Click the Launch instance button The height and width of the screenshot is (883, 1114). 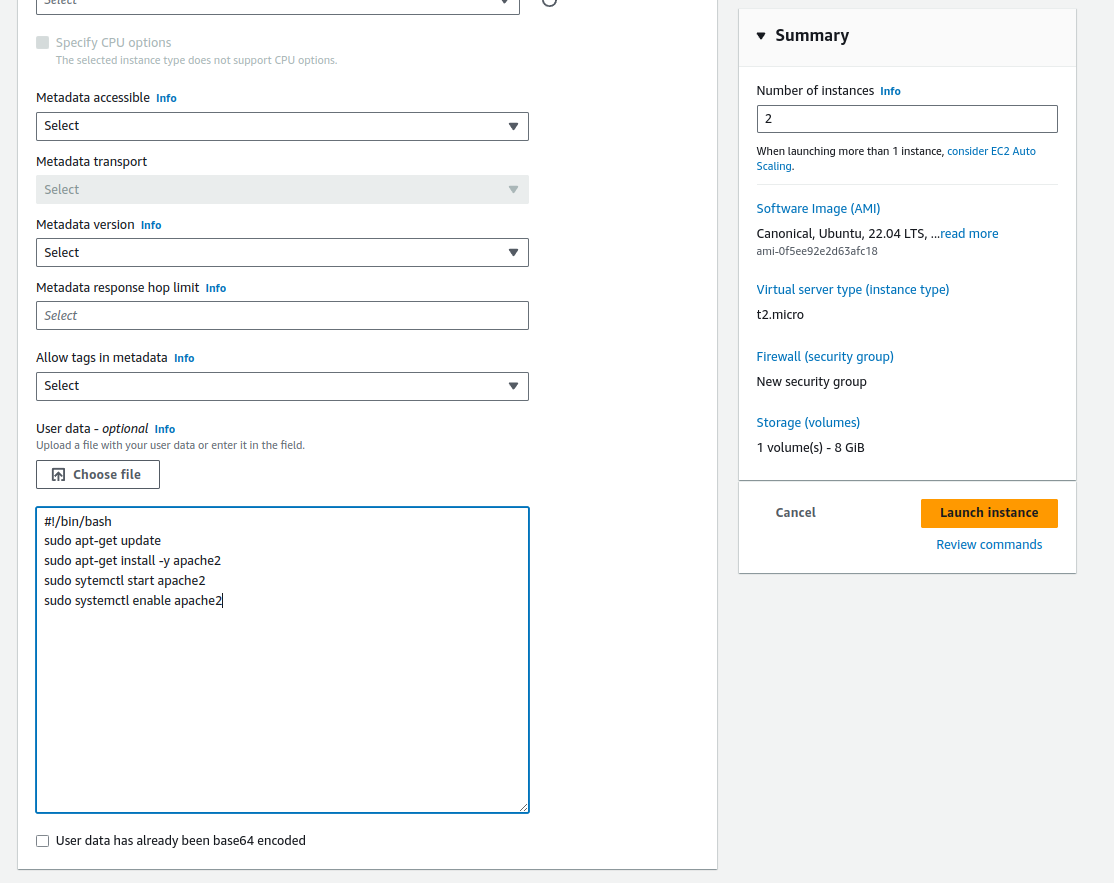(989, 513)
